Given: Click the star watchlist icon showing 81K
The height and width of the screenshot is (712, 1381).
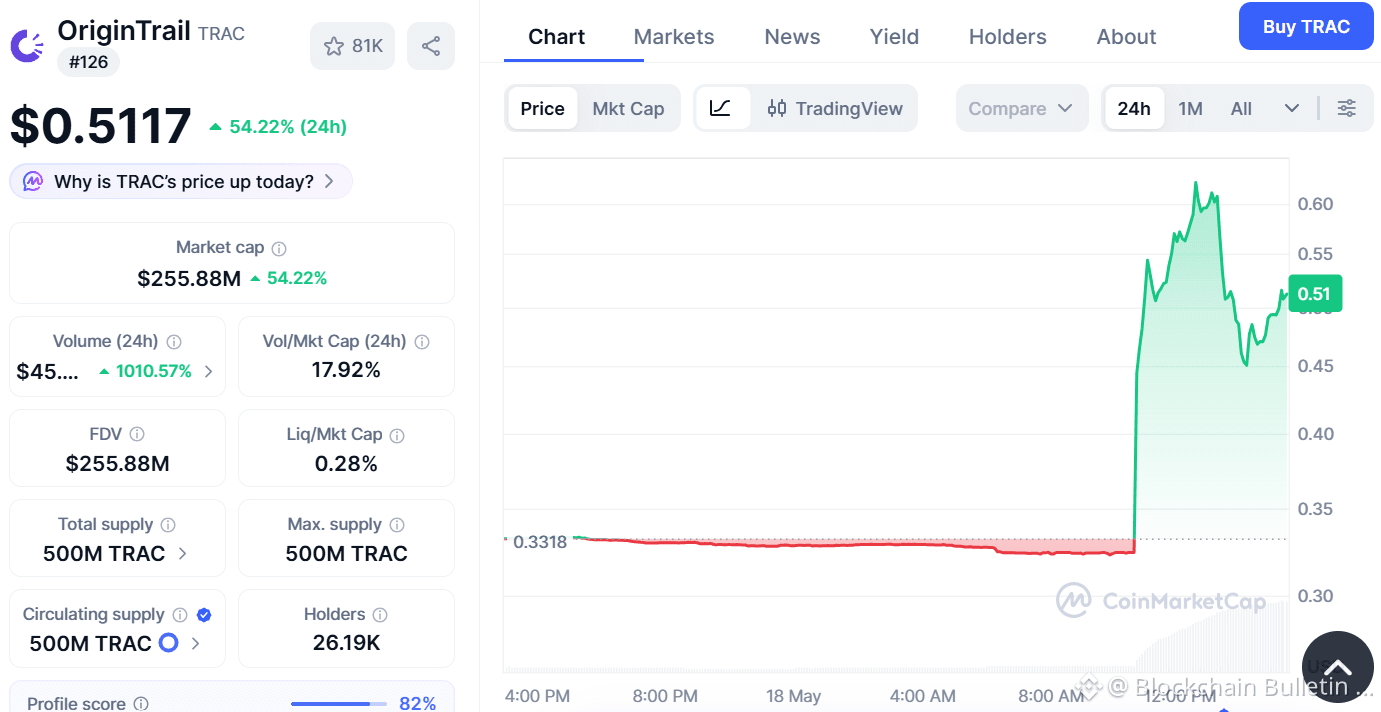Looking at the screenshot, I should pyautogui.click(x=353, y=46).
